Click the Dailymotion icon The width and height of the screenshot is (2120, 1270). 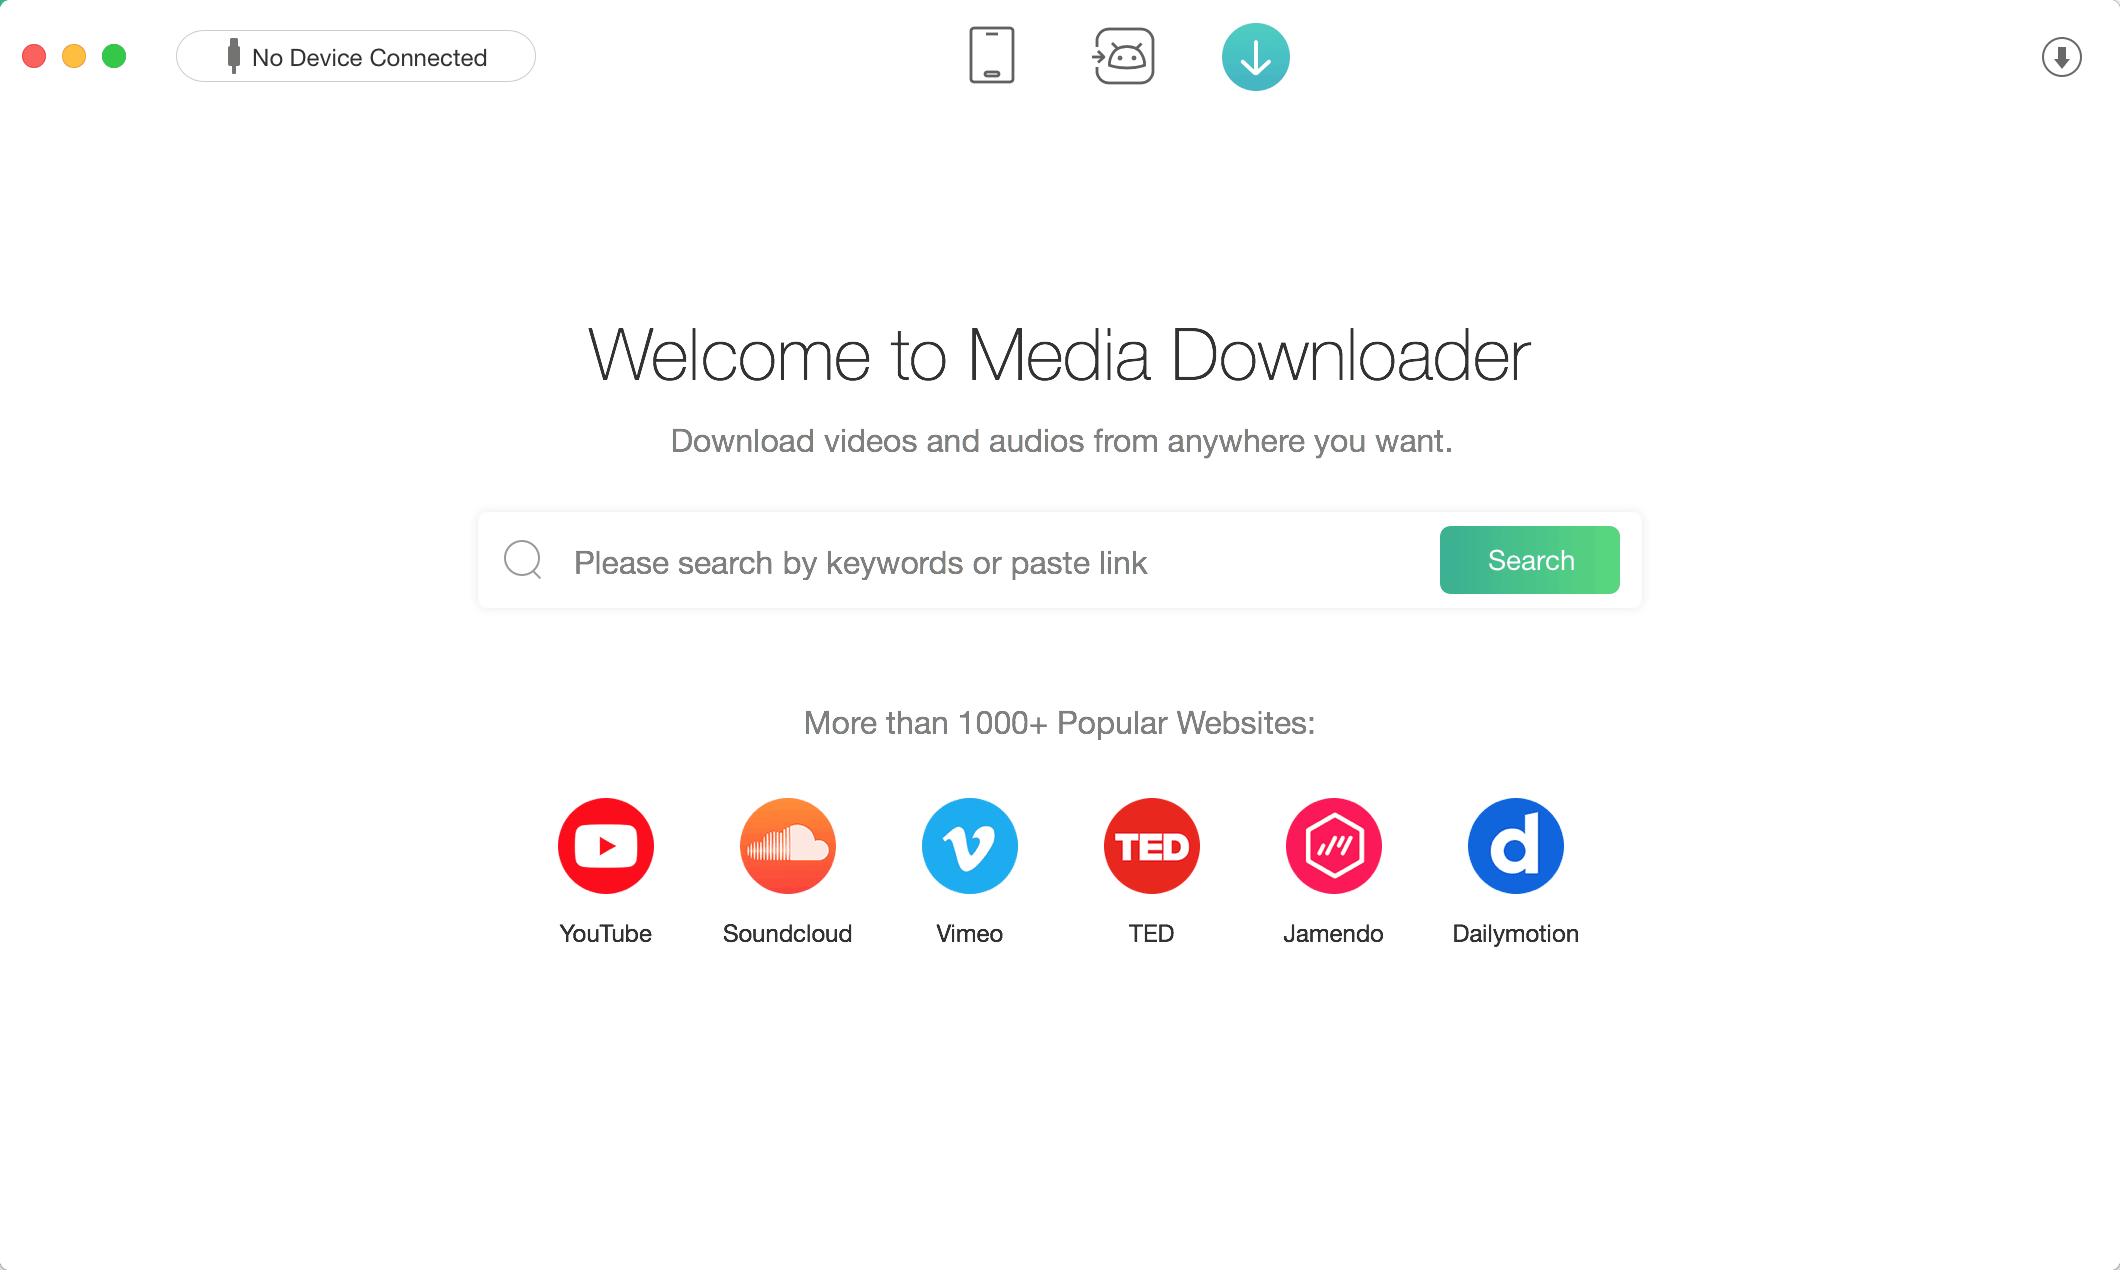click(1515, 846)
